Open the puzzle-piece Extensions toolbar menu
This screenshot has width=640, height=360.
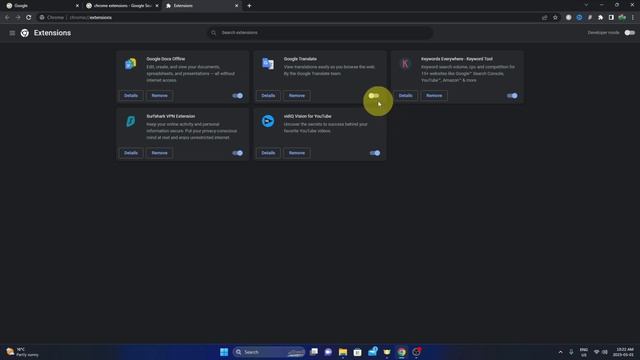point(600,18)
